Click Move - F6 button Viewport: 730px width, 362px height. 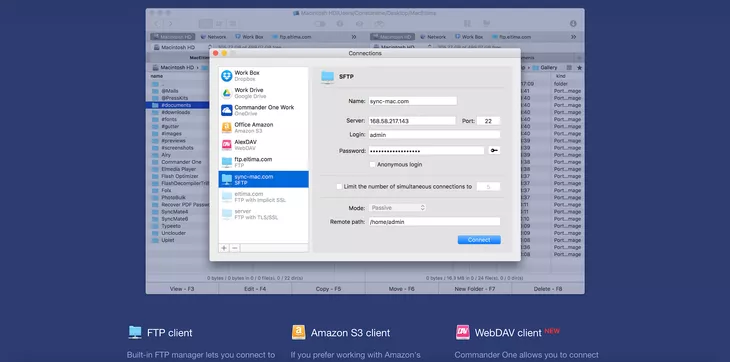[401, 288]
